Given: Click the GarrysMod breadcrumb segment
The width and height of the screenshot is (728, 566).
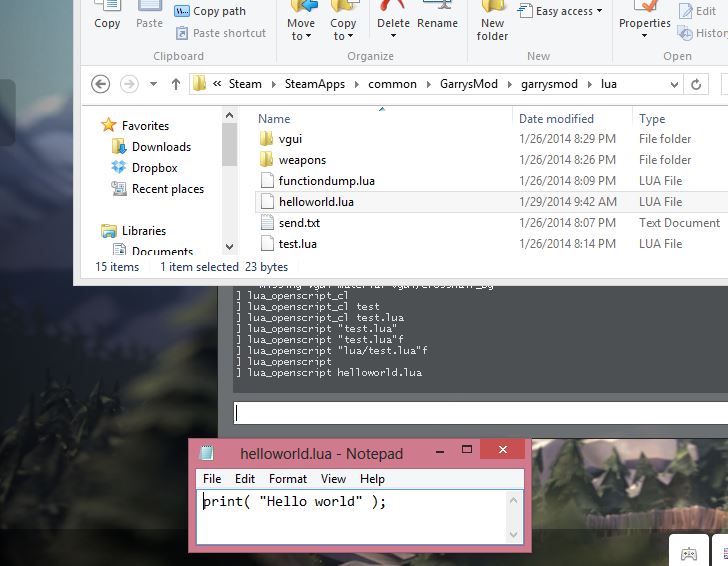Looking at the screenshot, I should (469, 84).
